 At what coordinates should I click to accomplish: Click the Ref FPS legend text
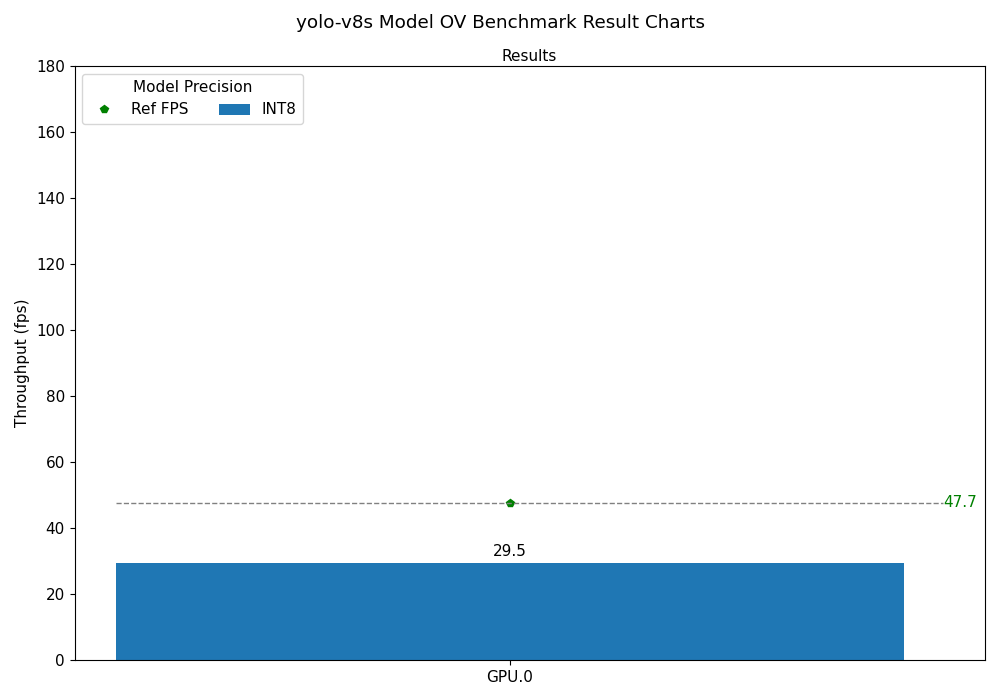pos(159,109)
